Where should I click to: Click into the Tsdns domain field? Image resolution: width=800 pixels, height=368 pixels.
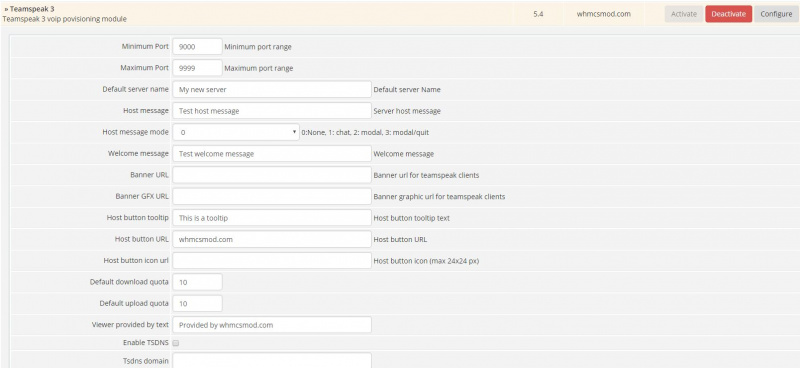tap(272, 360)
